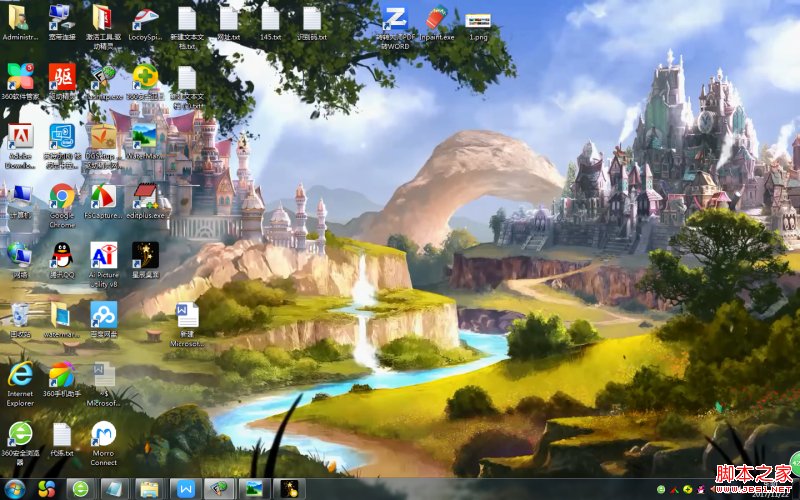Switch to the WPS Writer taskbar button

(185, 489)
